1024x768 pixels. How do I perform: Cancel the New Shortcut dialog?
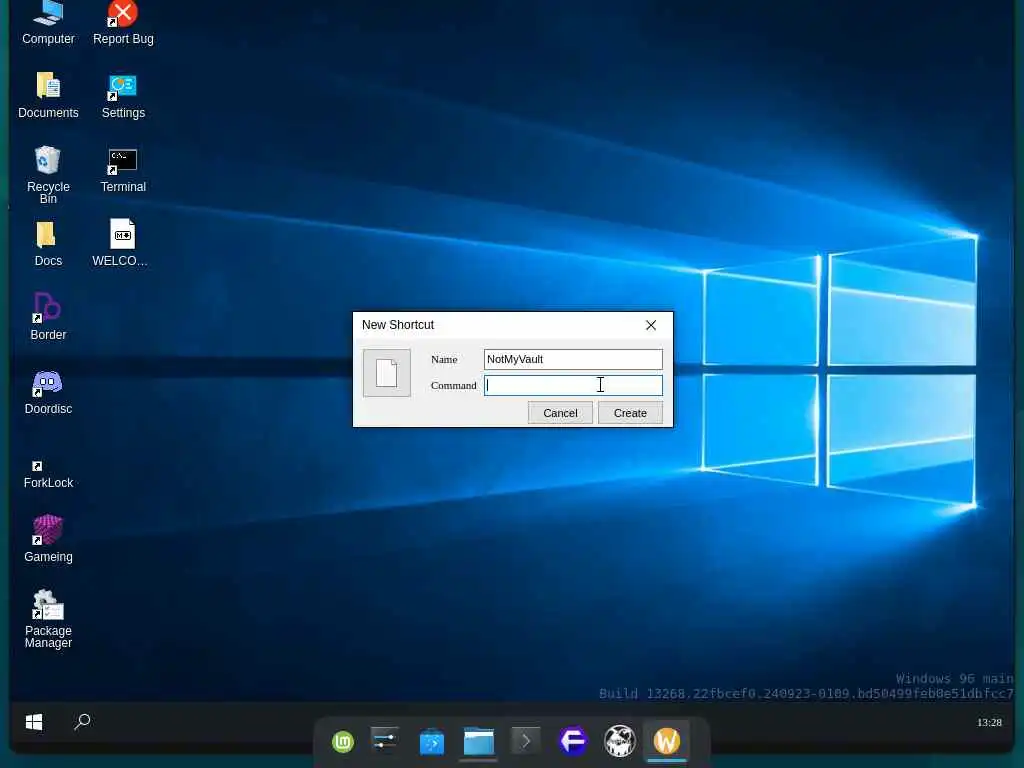[x=560, y=413]
